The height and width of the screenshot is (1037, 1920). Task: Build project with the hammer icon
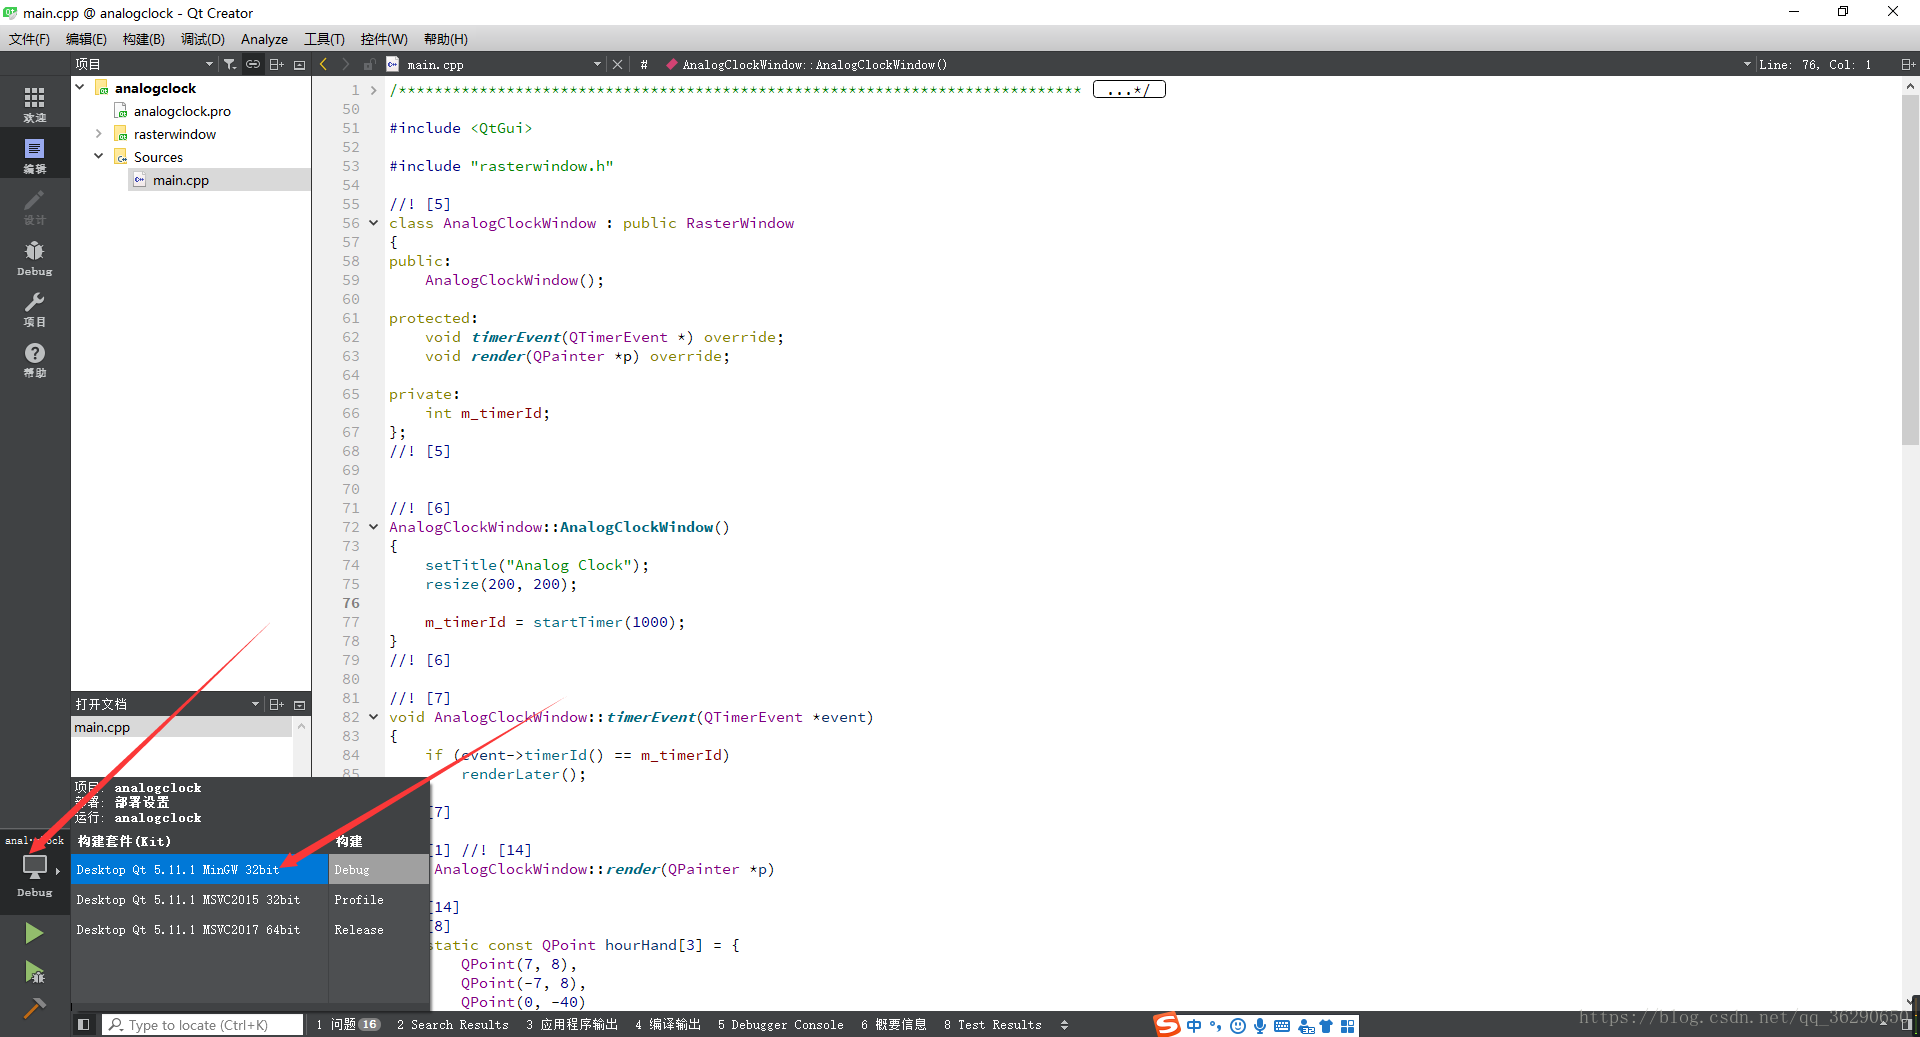(x=34, y=1008)
